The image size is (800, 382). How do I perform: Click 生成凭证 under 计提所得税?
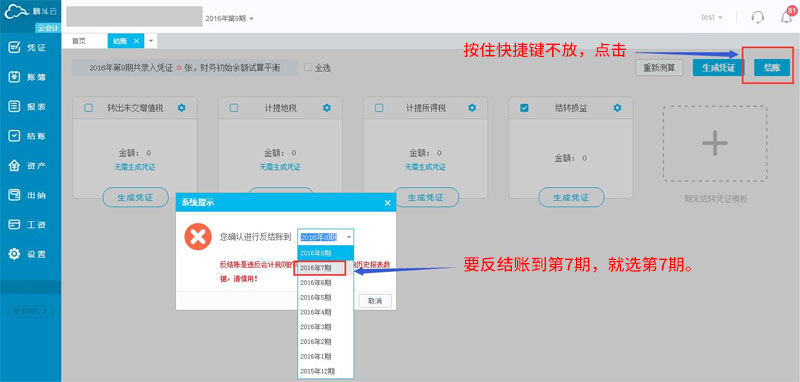click(427, 197)
